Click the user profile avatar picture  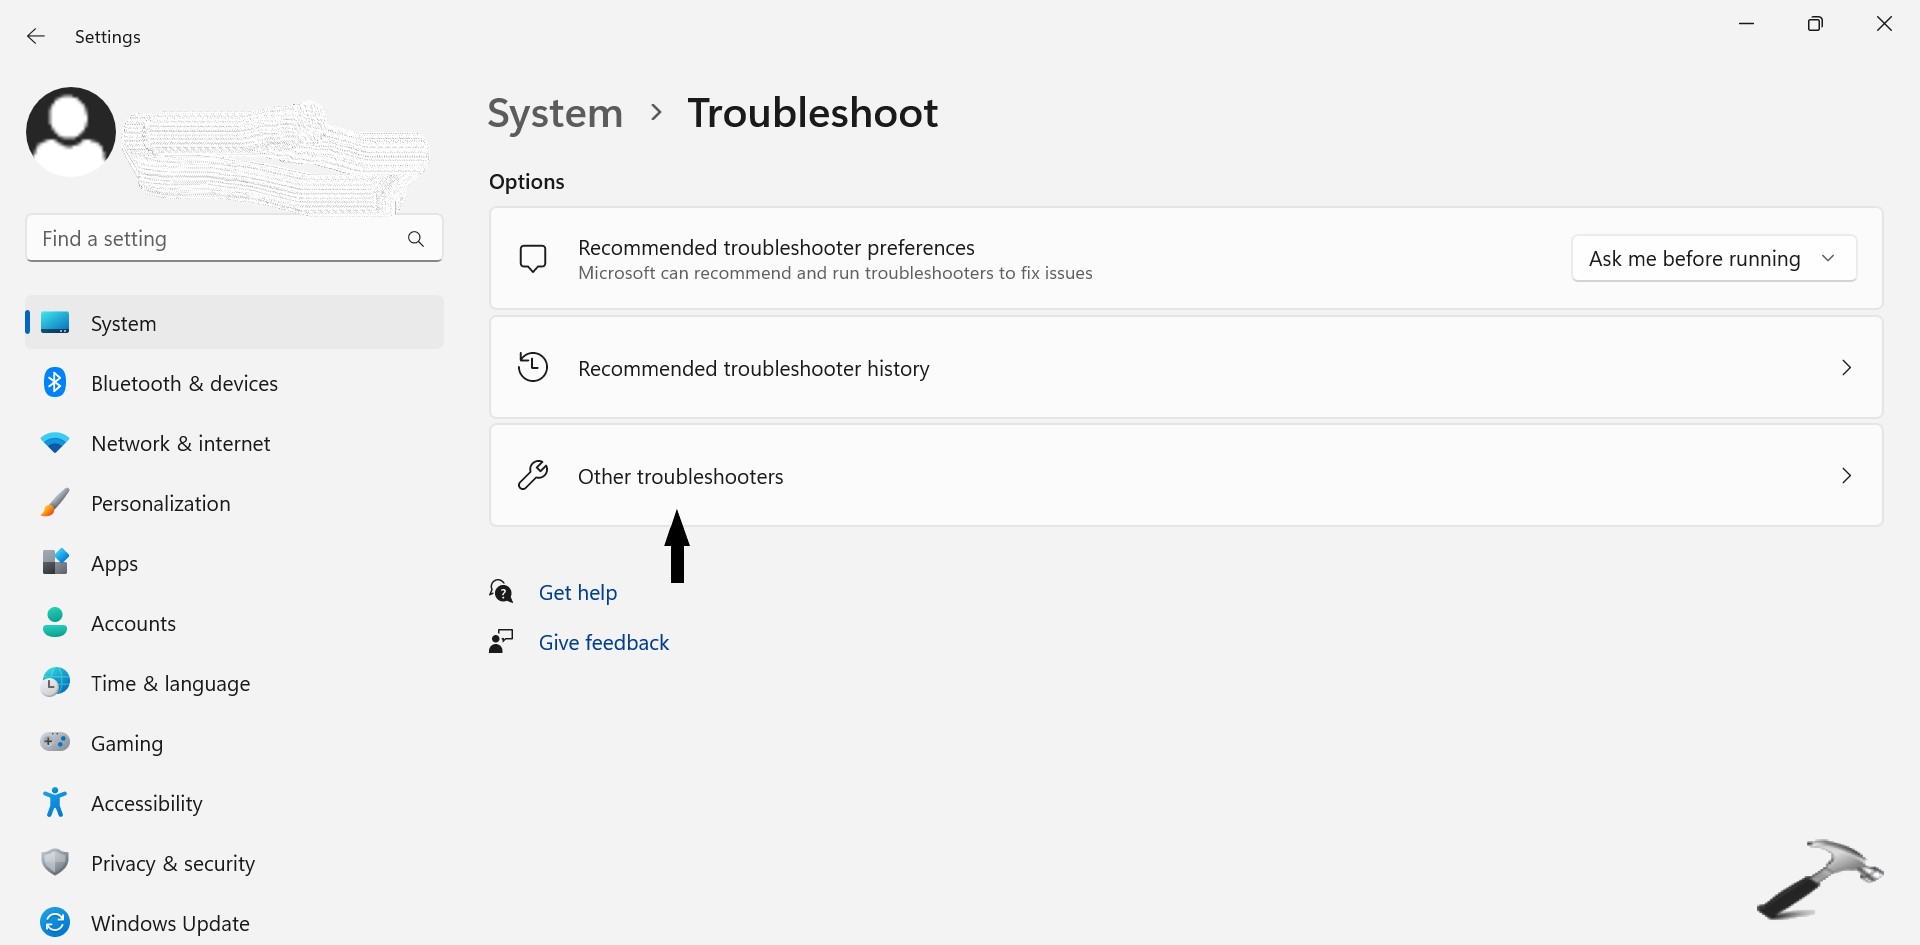[71, 132]
